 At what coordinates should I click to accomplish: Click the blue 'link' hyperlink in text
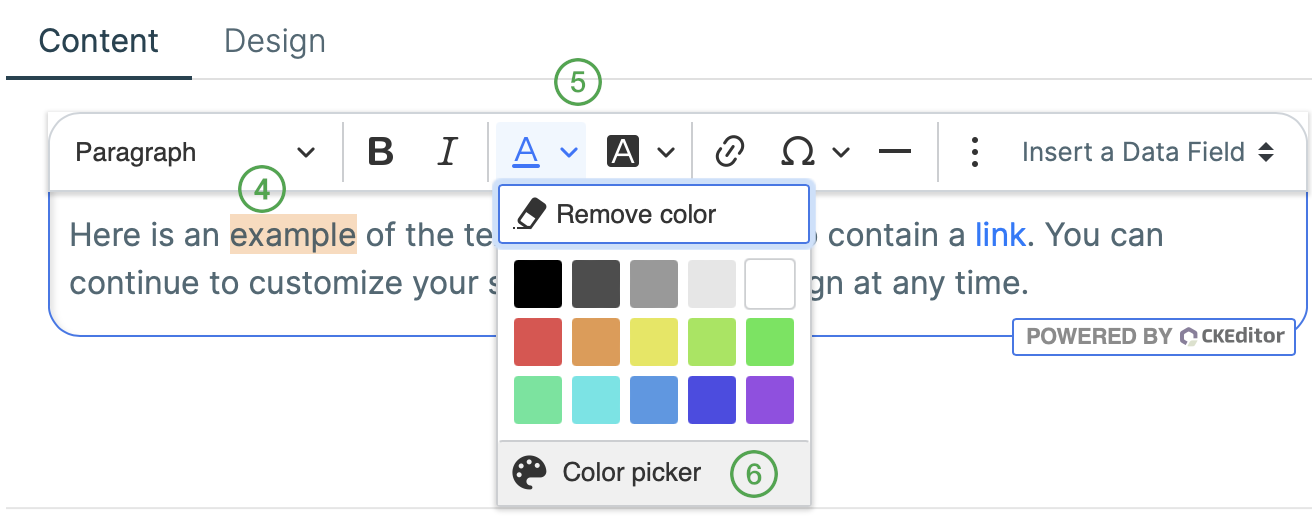coord(1000,235)
